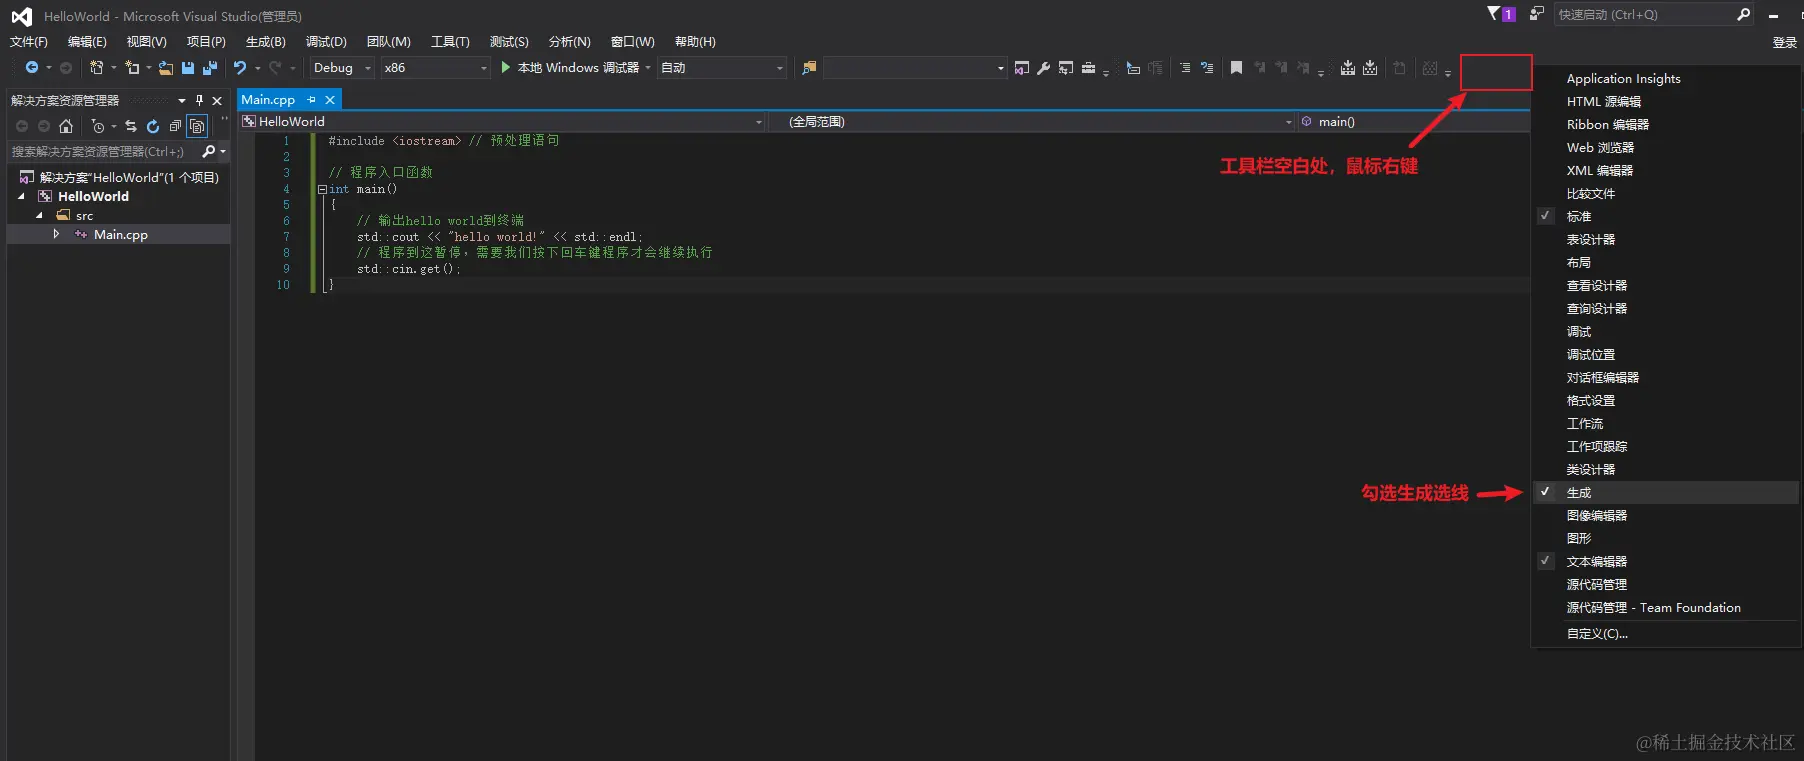Refresh the Solution Explorer

153,126
